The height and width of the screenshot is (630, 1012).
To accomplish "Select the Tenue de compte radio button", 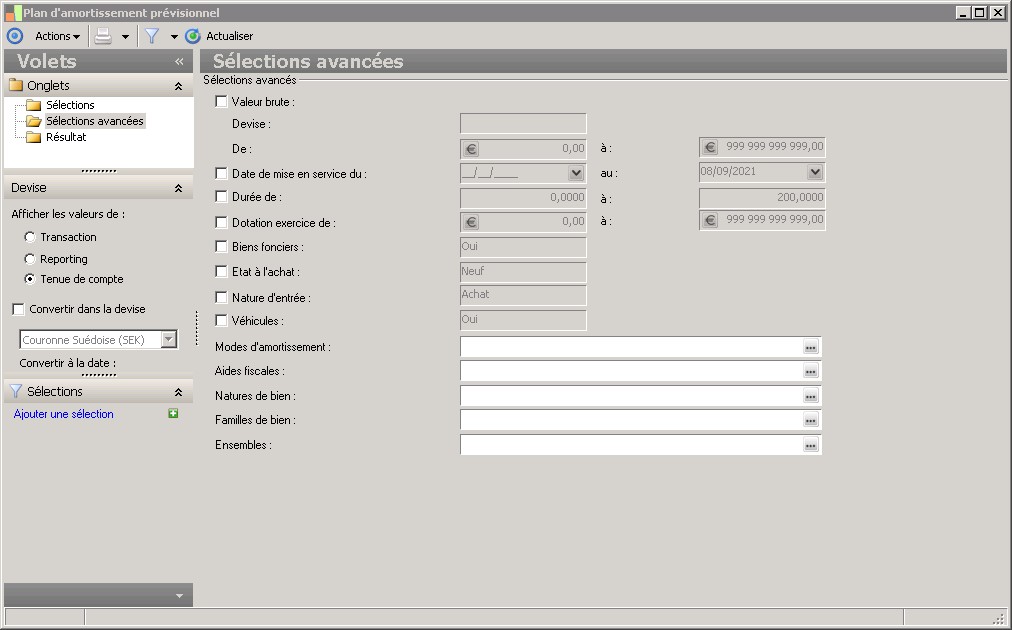I will coord(30,279).
